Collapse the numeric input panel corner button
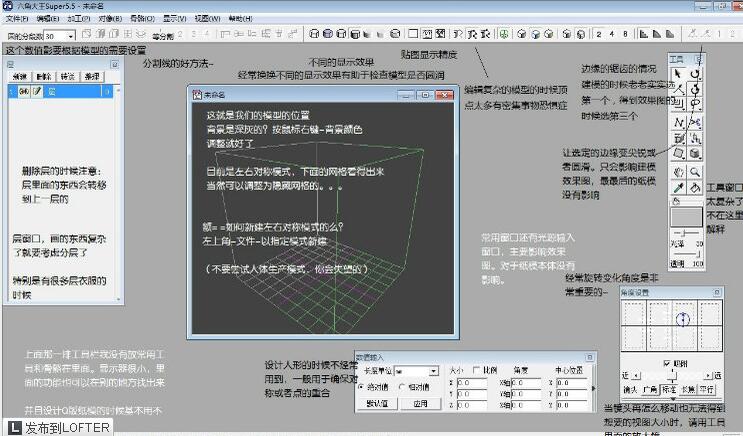Image resolution: width=743 pixels, height=436 pixels. point(589,357)
